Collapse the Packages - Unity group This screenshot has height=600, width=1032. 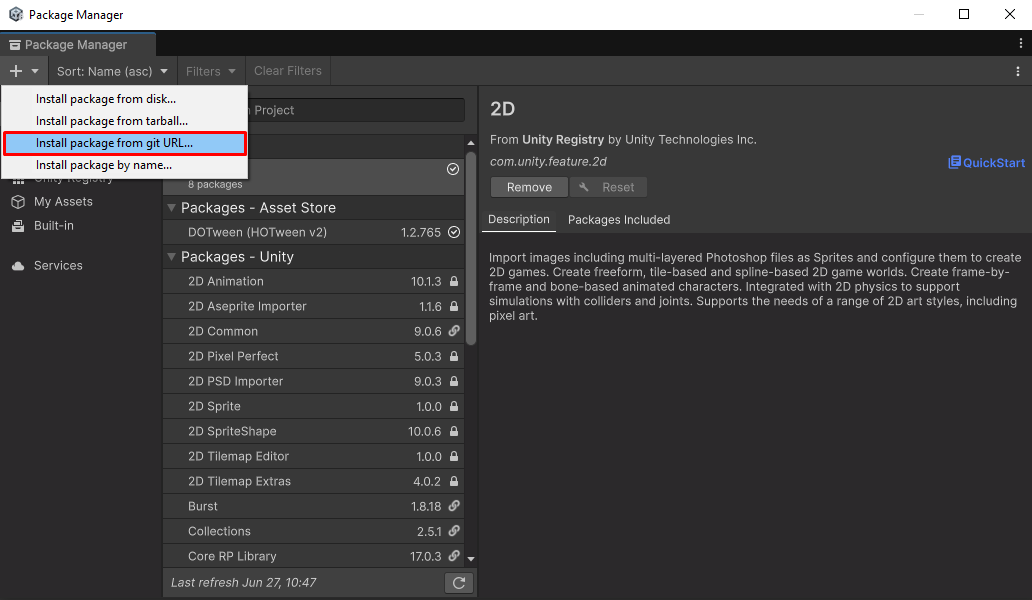click(x=172, y=257)
